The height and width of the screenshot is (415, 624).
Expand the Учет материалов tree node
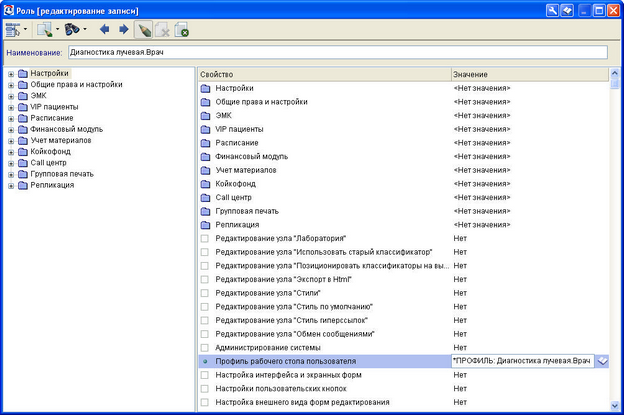pos(11,141)
